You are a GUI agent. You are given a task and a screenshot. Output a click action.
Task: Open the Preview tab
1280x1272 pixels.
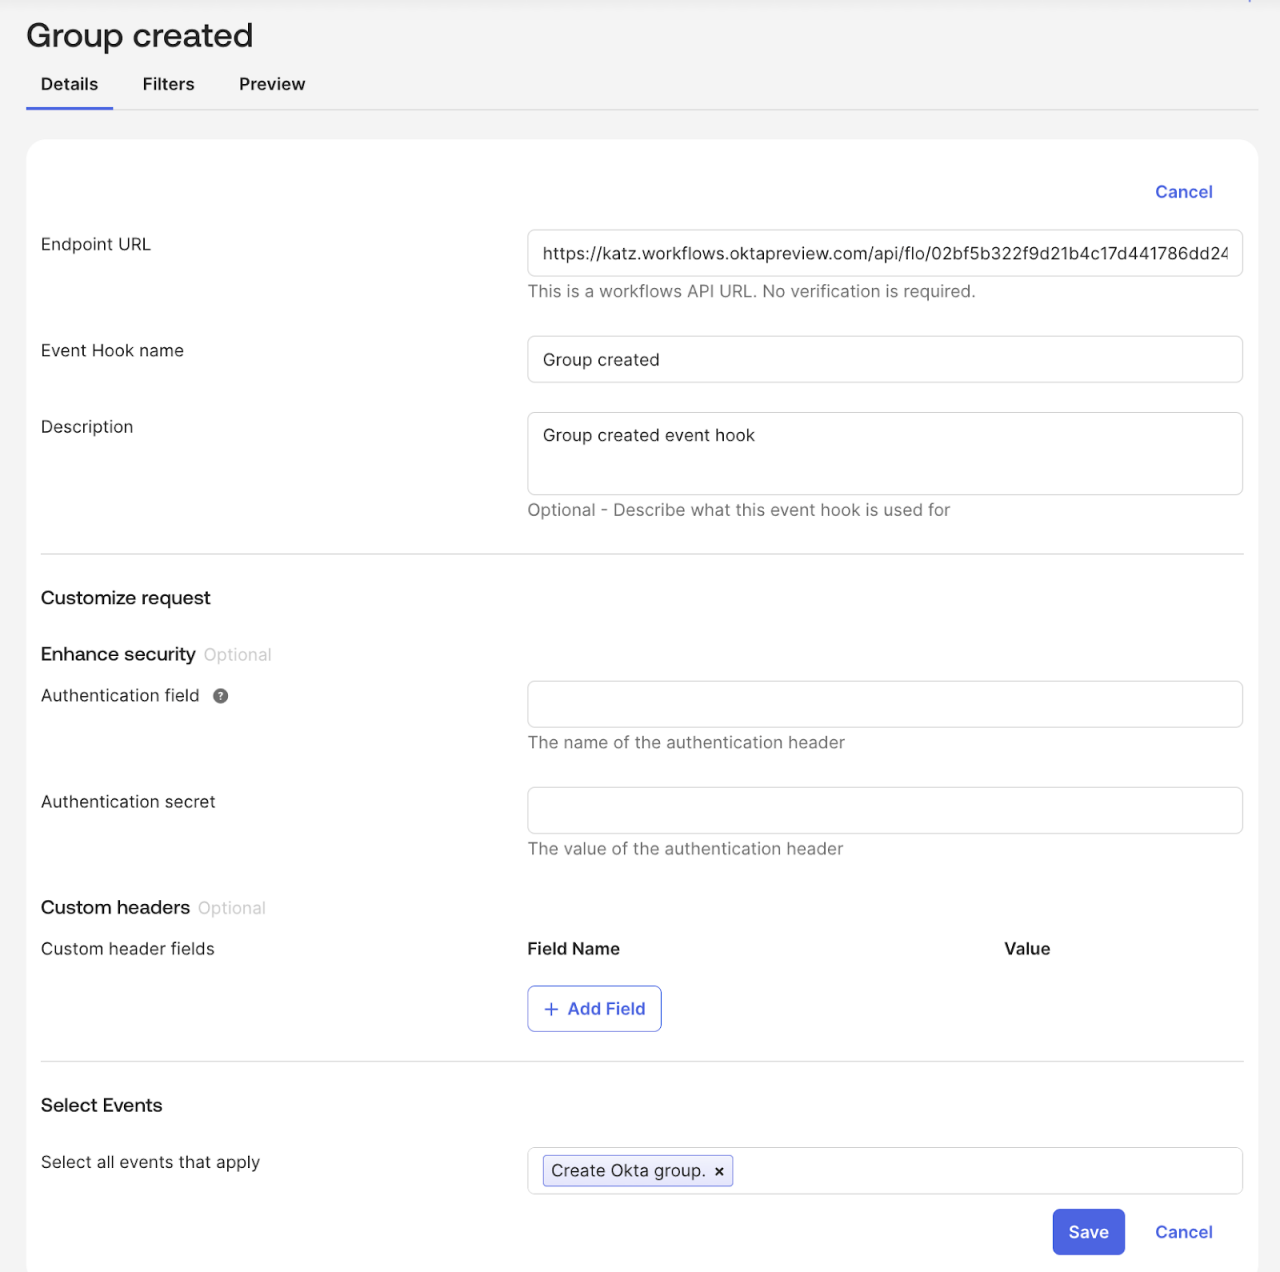271,84
